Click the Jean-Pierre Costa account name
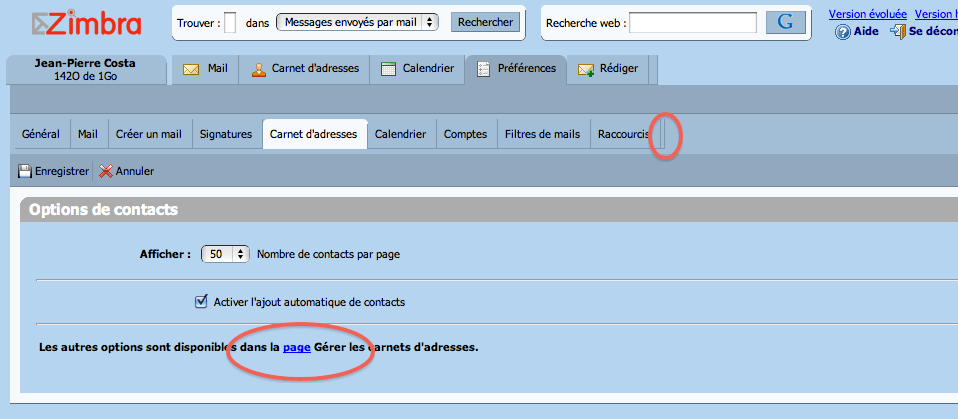Viewport: 958px width, 419px height. pos(85,64)
